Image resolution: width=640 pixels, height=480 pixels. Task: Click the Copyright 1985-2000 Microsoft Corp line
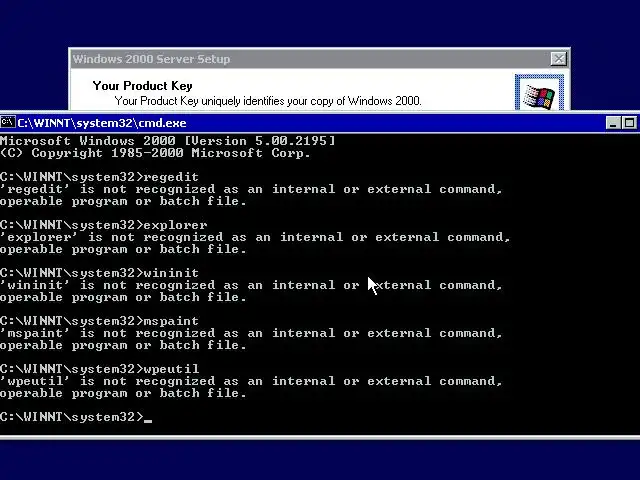point(155,153)
